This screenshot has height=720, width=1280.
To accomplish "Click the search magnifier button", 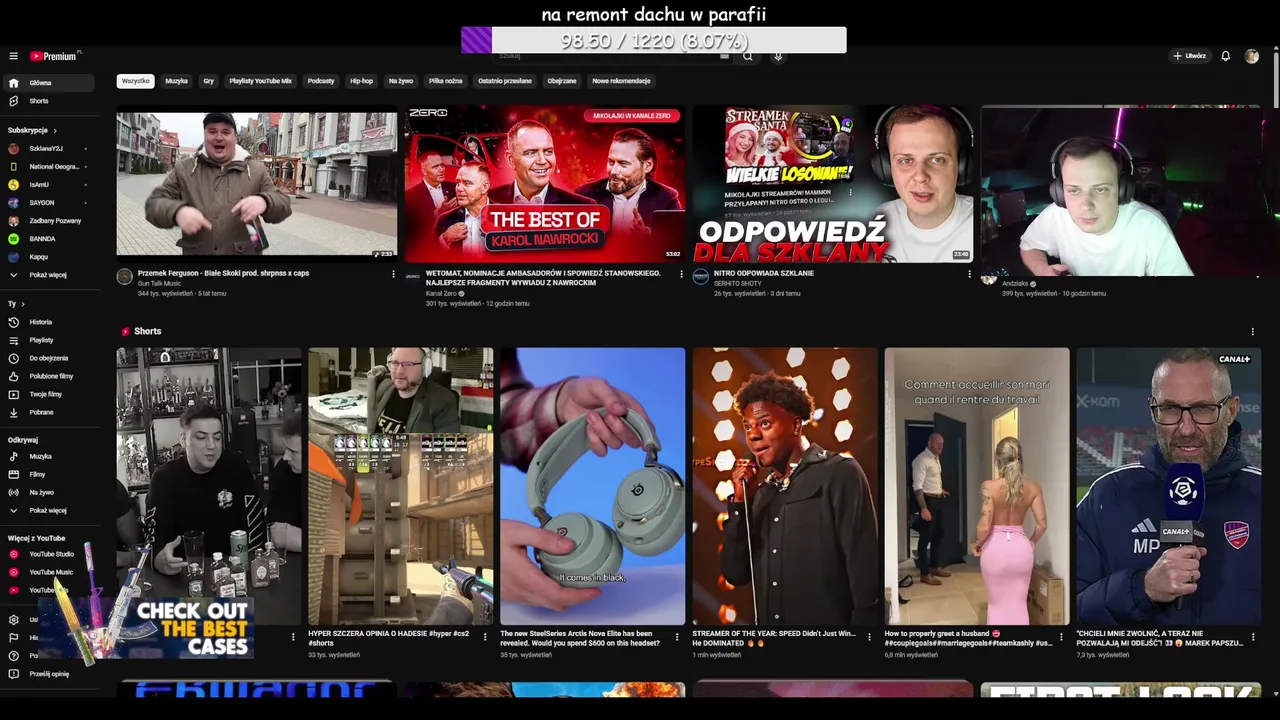I will pos(747,56).
